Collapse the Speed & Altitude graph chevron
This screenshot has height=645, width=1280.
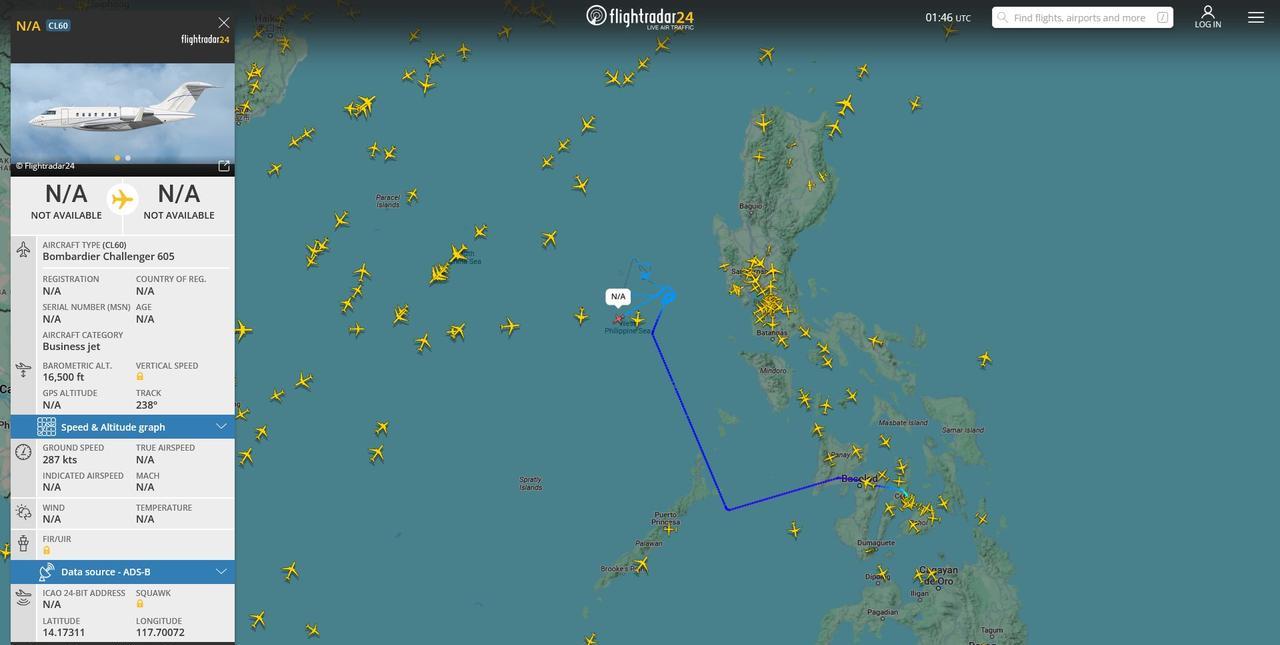pyautogui.click(x=221, y=427)
